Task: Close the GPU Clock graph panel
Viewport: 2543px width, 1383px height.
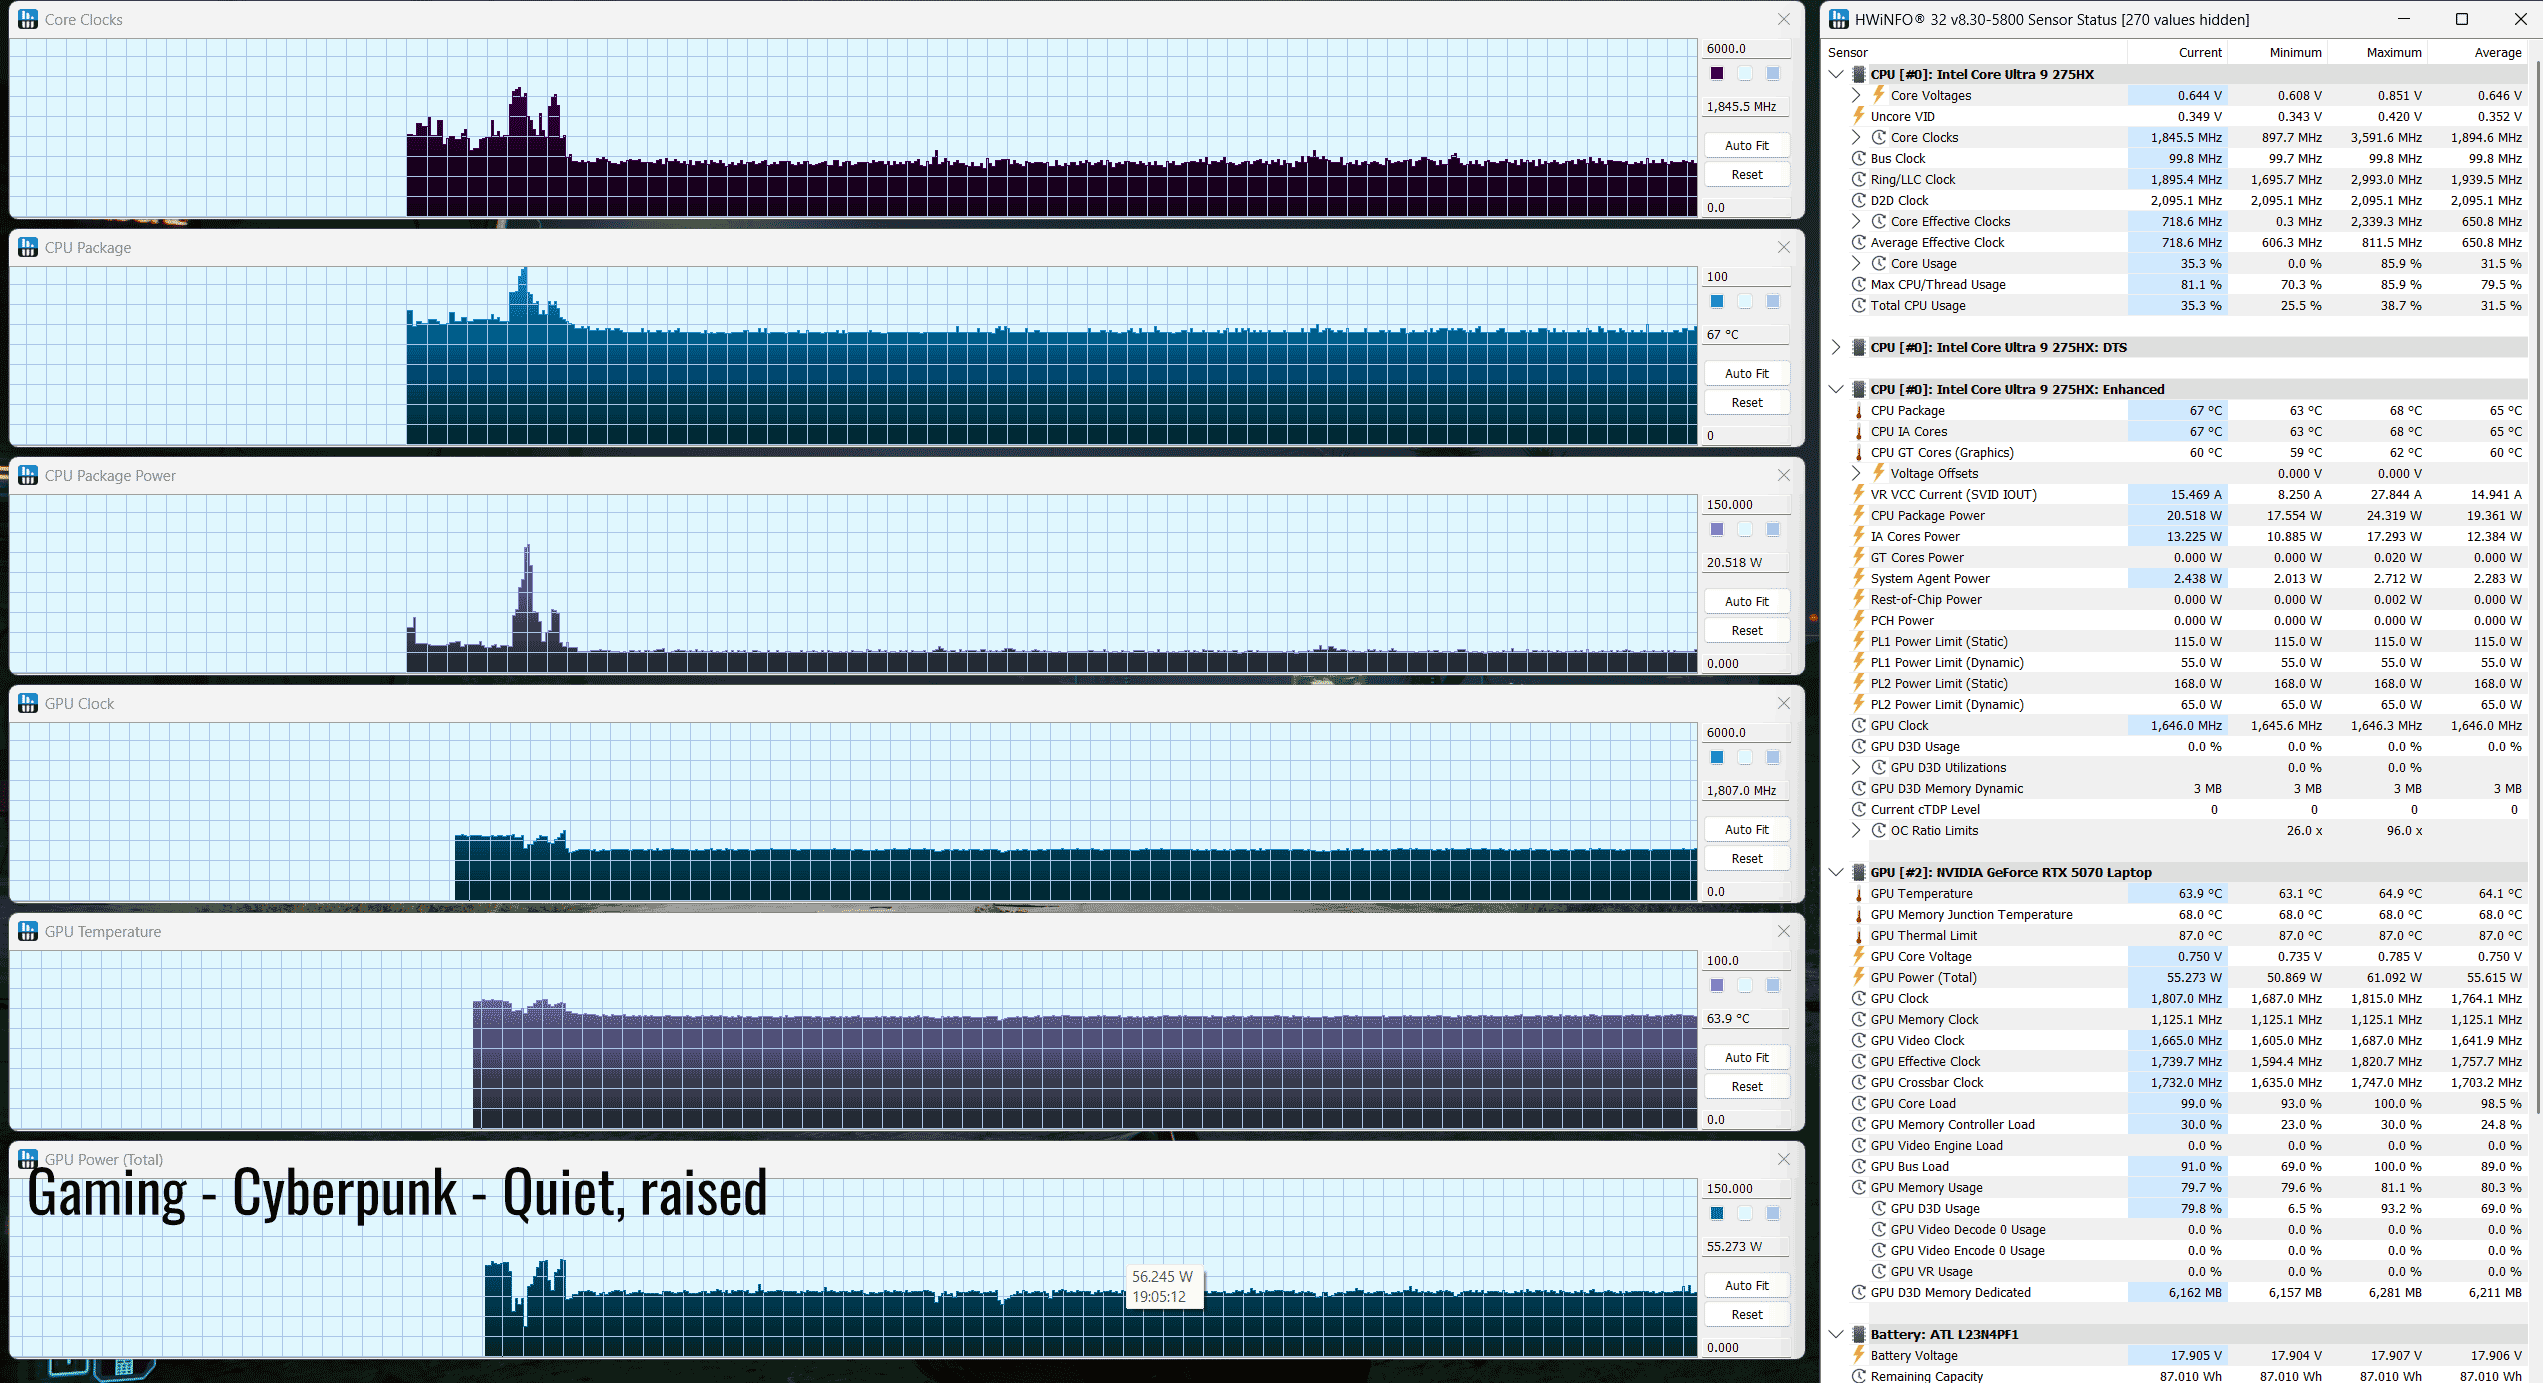Action: [x=1783, y=703]
